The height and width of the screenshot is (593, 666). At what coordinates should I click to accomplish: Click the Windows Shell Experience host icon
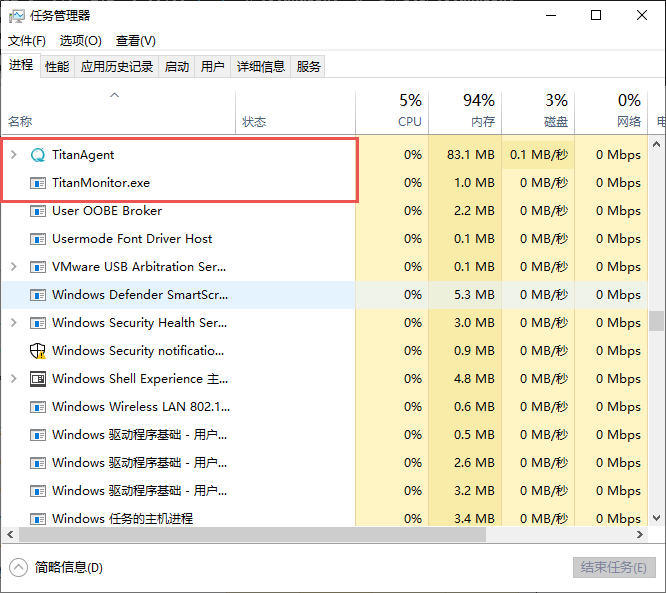tap(38, 379)
